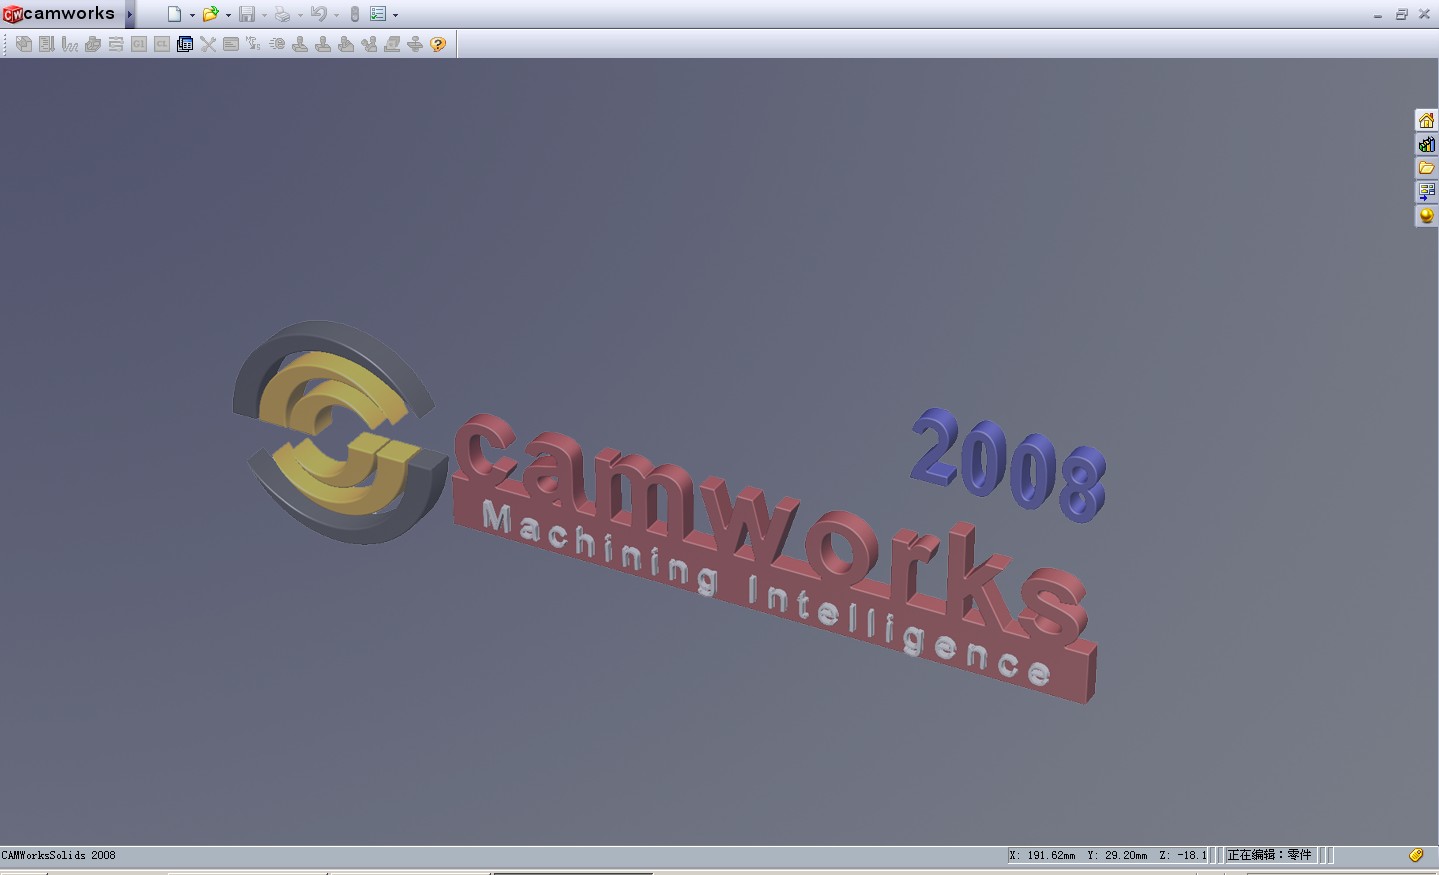Image resolution: width=1439 pixels, height=875 pixels.
Task: Print the document using the printer icon
Action: point(282,14)
